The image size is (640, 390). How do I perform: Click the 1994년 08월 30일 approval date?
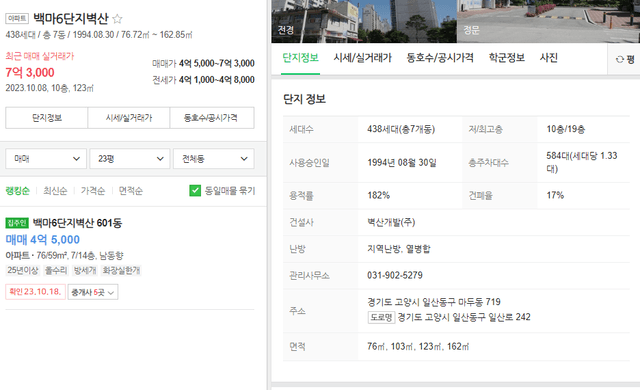[x=402, y=163]
